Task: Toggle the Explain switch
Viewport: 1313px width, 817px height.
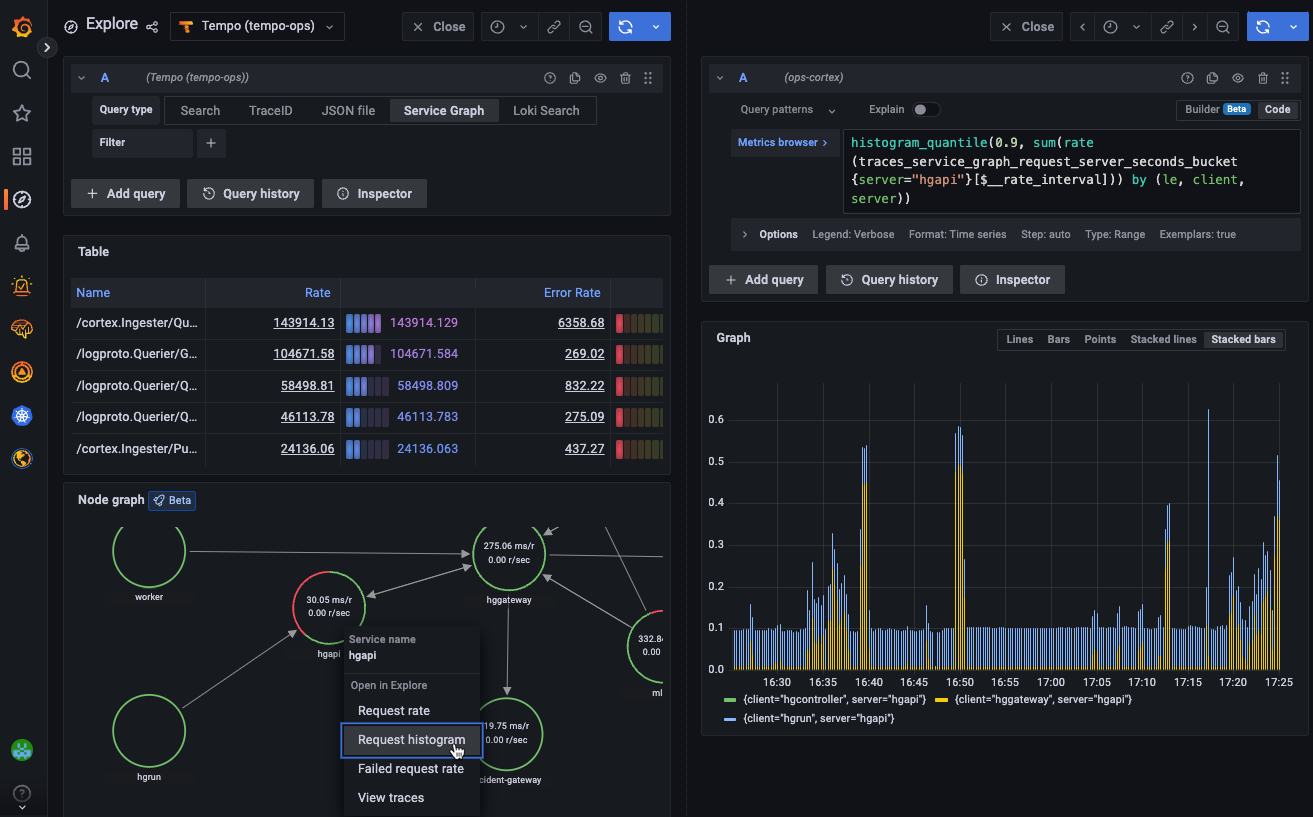Action: (925, 110)
